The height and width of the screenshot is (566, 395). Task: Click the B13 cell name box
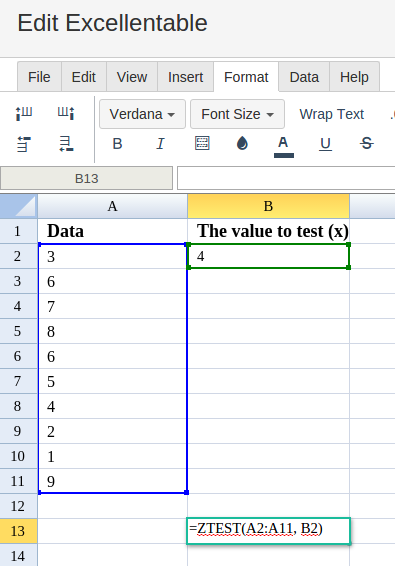pos(86,178)
